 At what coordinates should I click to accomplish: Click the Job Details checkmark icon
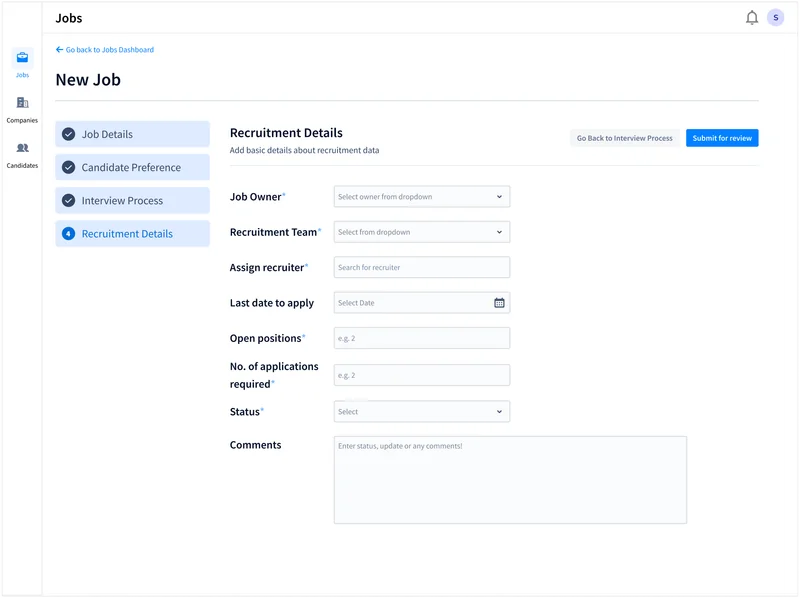point(68,134)
